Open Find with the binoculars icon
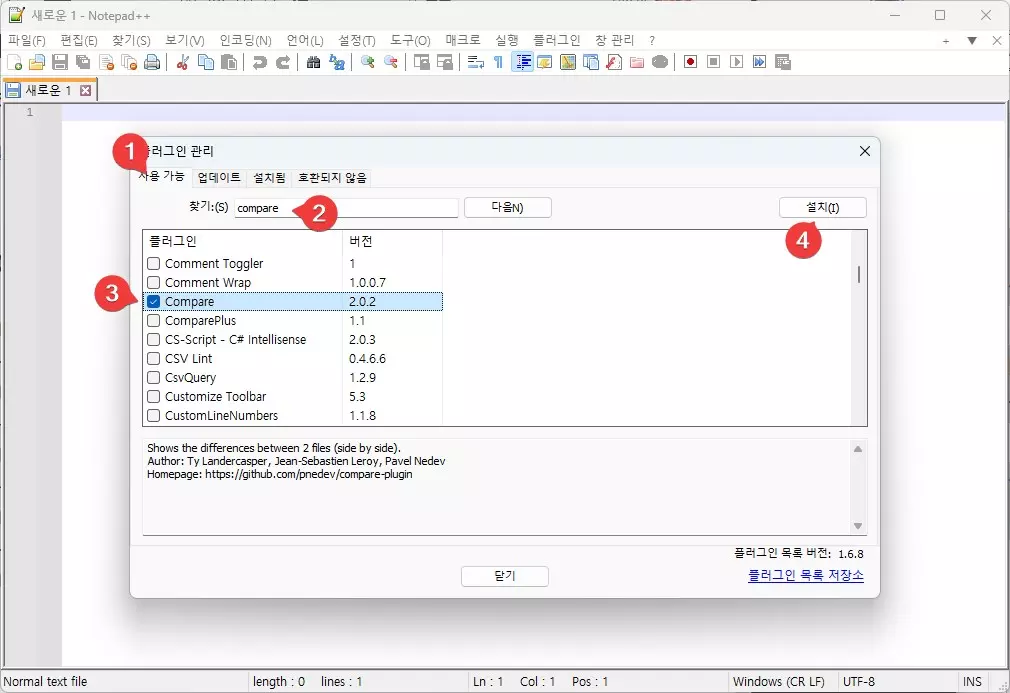 [x=313, y=62]
